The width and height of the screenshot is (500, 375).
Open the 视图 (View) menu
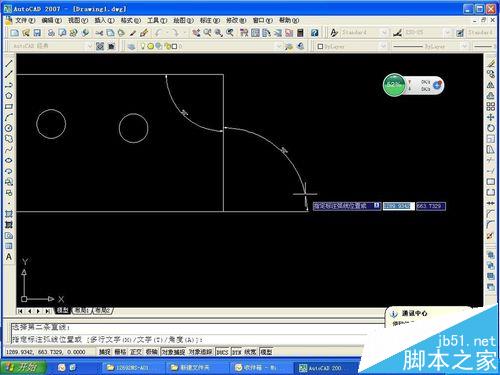(78, 20)
